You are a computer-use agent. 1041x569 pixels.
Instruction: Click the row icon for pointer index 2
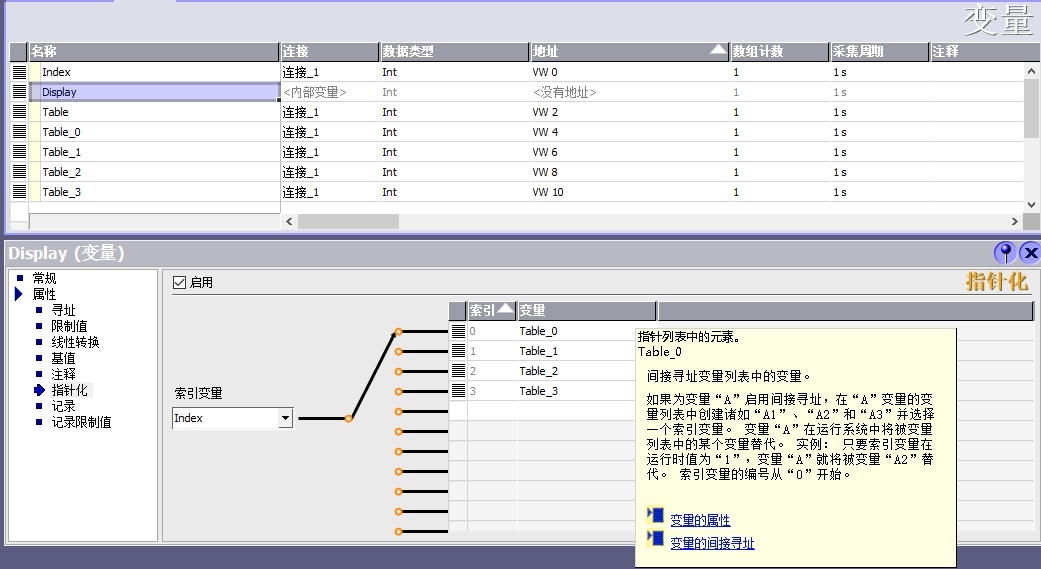(x=458, y=371)
